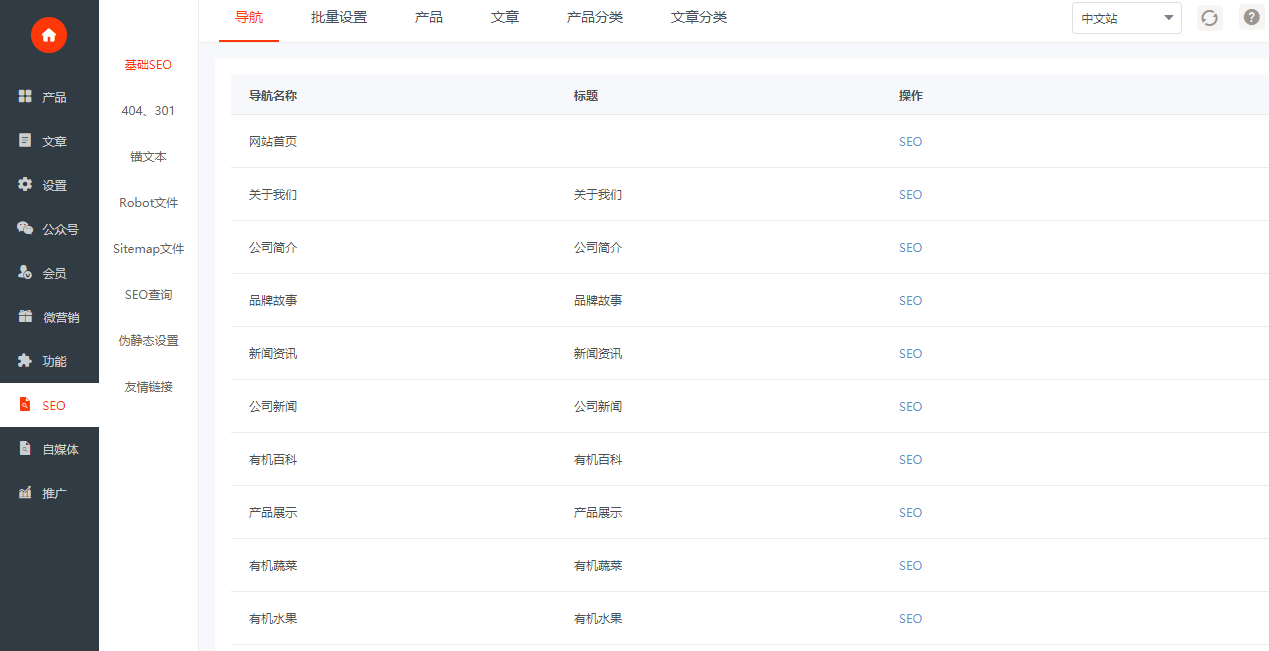Click 新闻资讯 in the 标题 column
The image size is (1269, 651).
coord(598,353)
